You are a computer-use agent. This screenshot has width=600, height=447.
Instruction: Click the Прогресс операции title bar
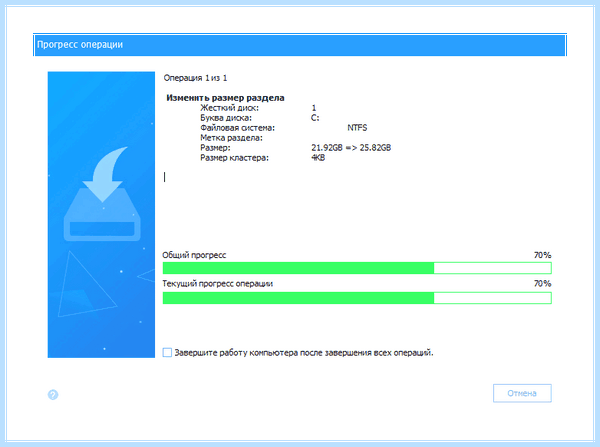[300, 45]
